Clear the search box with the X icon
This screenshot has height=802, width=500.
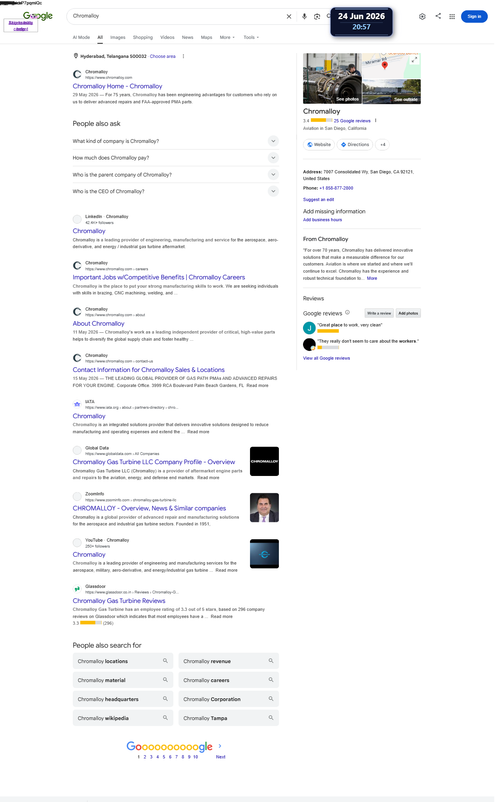coord(289,16)
